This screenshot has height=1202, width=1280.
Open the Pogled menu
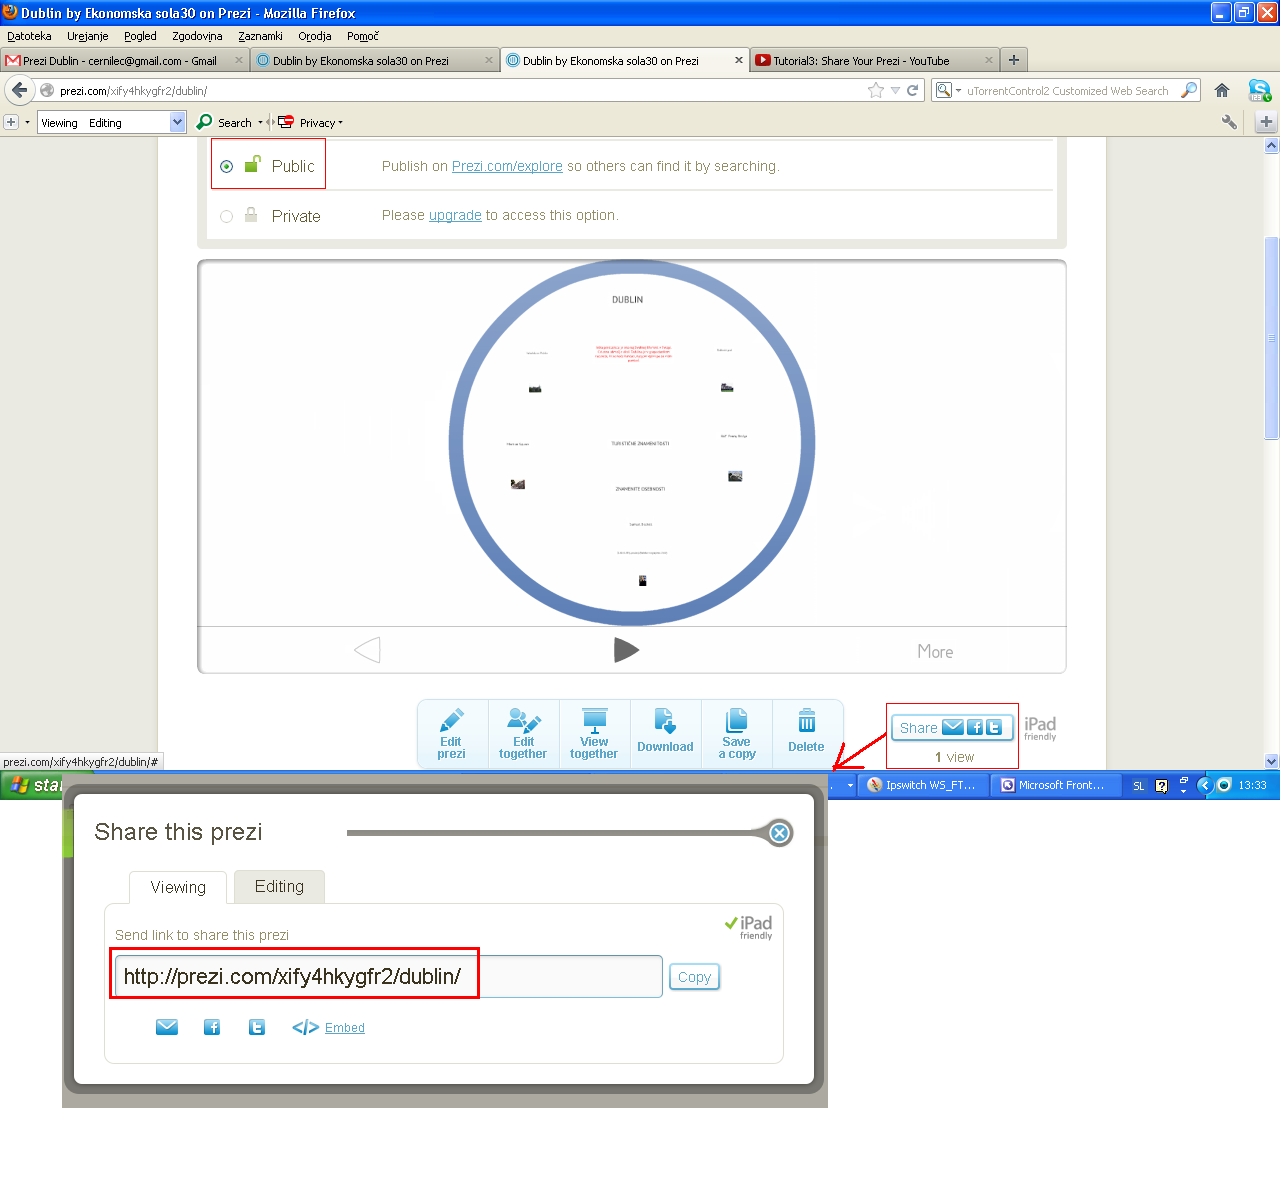[140, 36]
